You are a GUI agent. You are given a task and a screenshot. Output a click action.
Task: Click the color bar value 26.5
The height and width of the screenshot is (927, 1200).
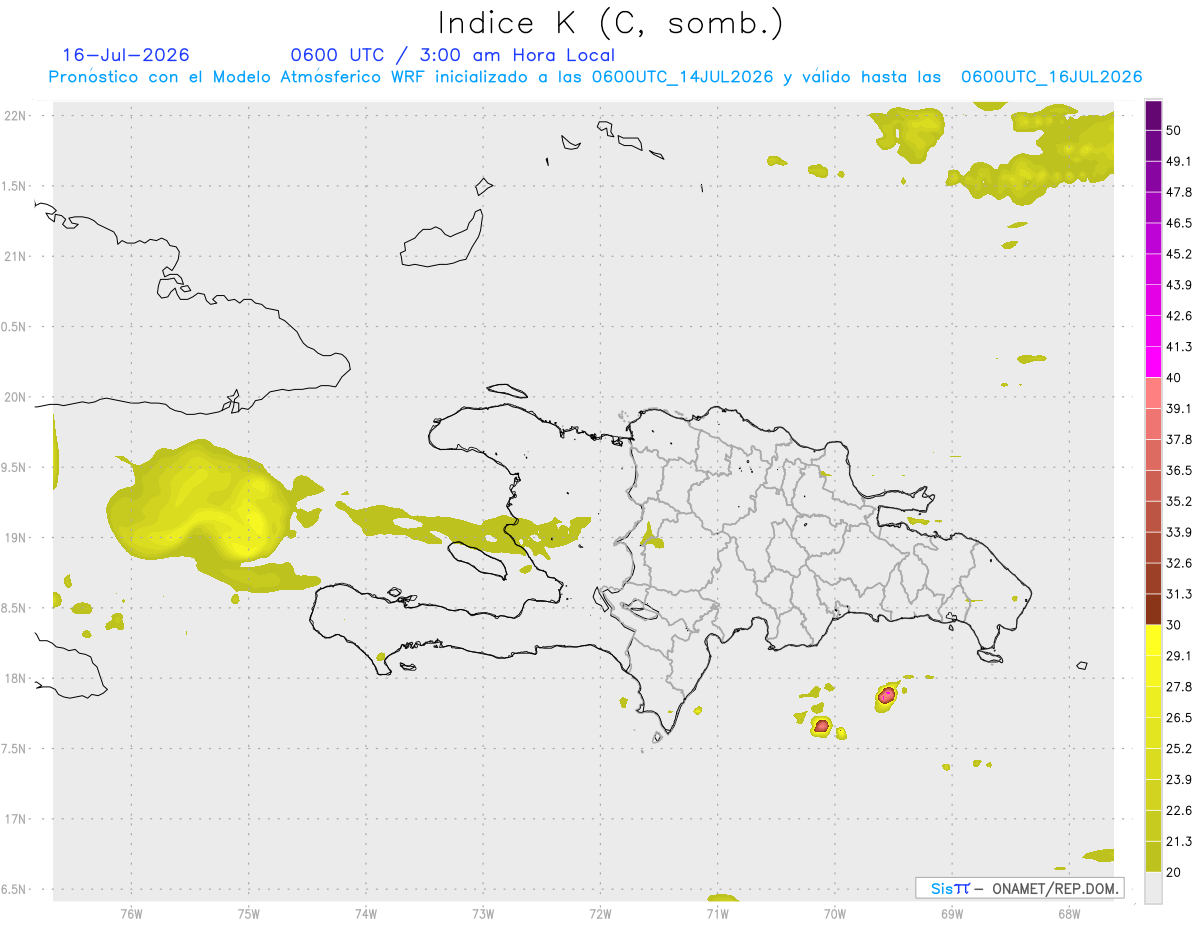[x=1179, y=718]
